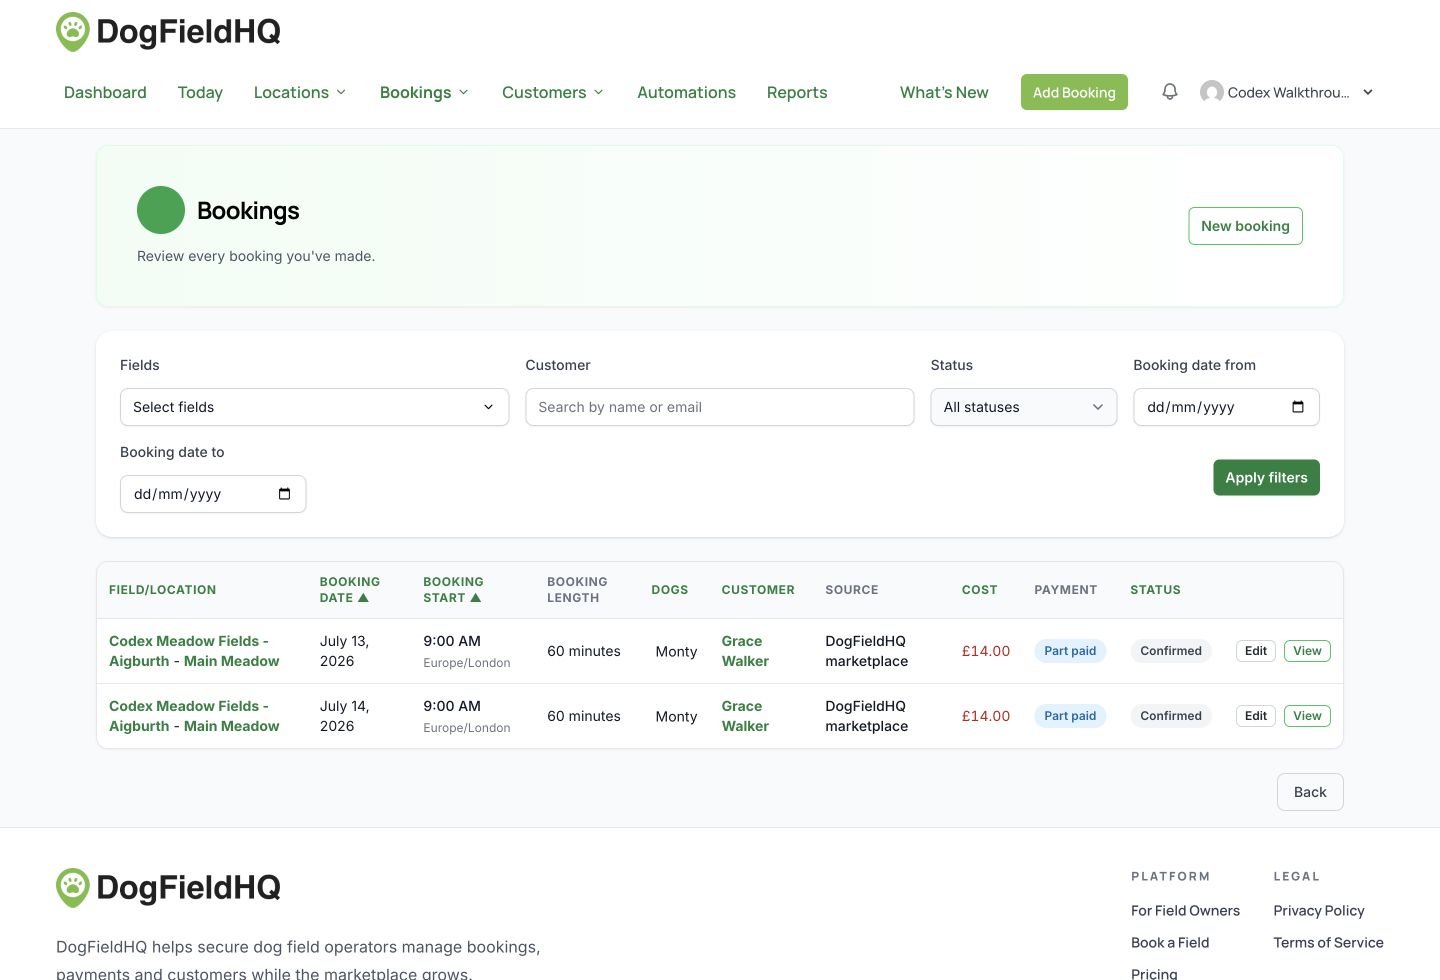
Task: Open Codex Meadow Fields link for July 14
Action: [x=194, y=716]
